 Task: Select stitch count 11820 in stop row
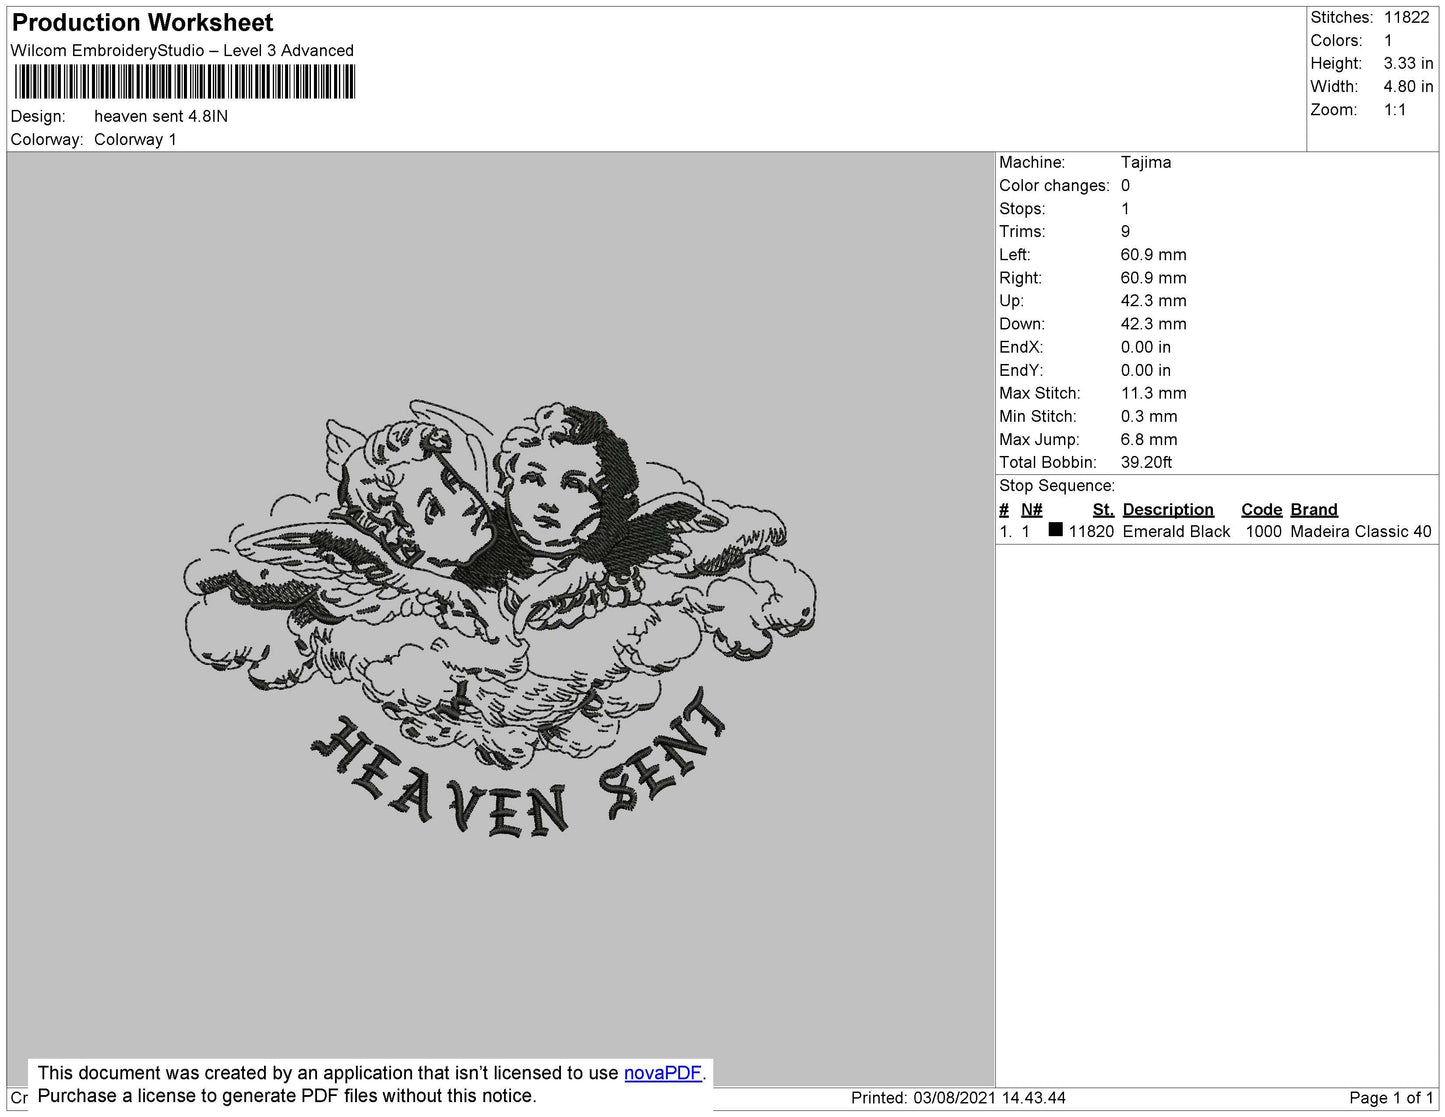[x=1091, y=532]
